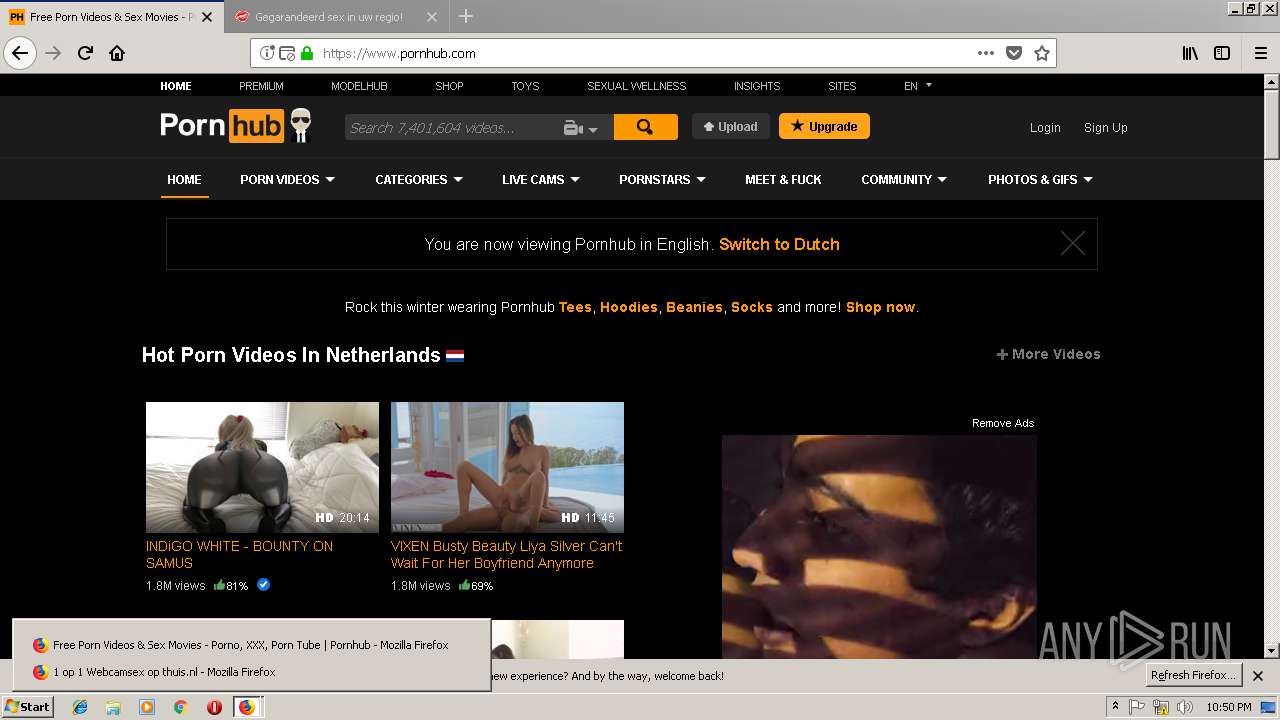
Task: Open INSIGHTS in the top bar
Action: [x=757, y=86]
